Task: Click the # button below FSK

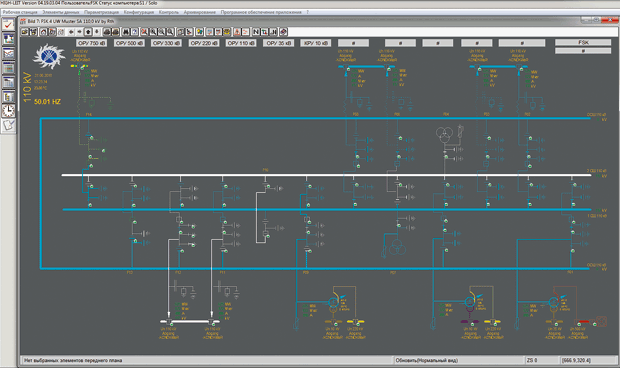Action: [x=583, y=51]
